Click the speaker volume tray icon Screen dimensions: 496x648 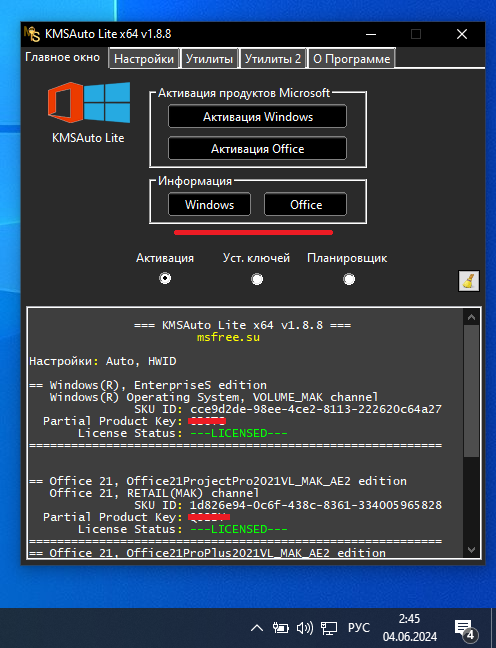[305, 628]
